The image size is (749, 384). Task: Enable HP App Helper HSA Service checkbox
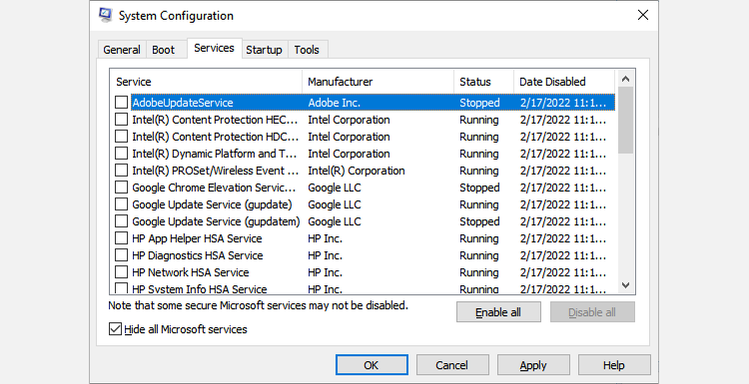click(121, 238)
